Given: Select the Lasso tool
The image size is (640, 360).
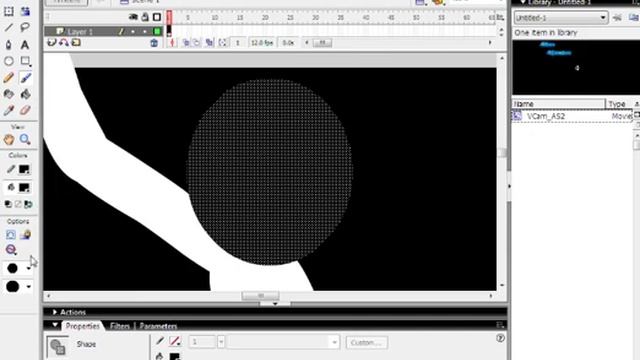Looking at the screenshot, I should click(x=25, y=28).
